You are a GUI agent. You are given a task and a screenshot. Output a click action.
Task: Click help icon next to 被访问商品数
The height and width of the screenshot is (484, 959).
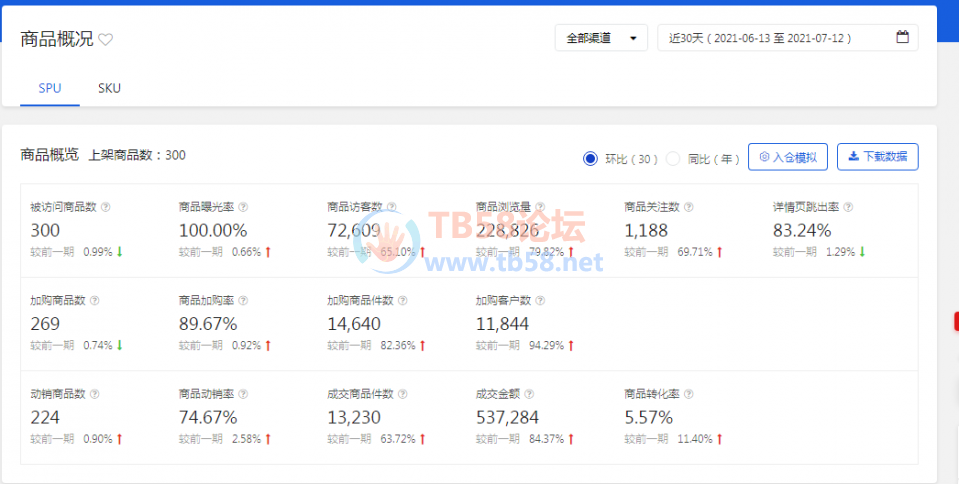pyautogui.click(x=105, y=207)
